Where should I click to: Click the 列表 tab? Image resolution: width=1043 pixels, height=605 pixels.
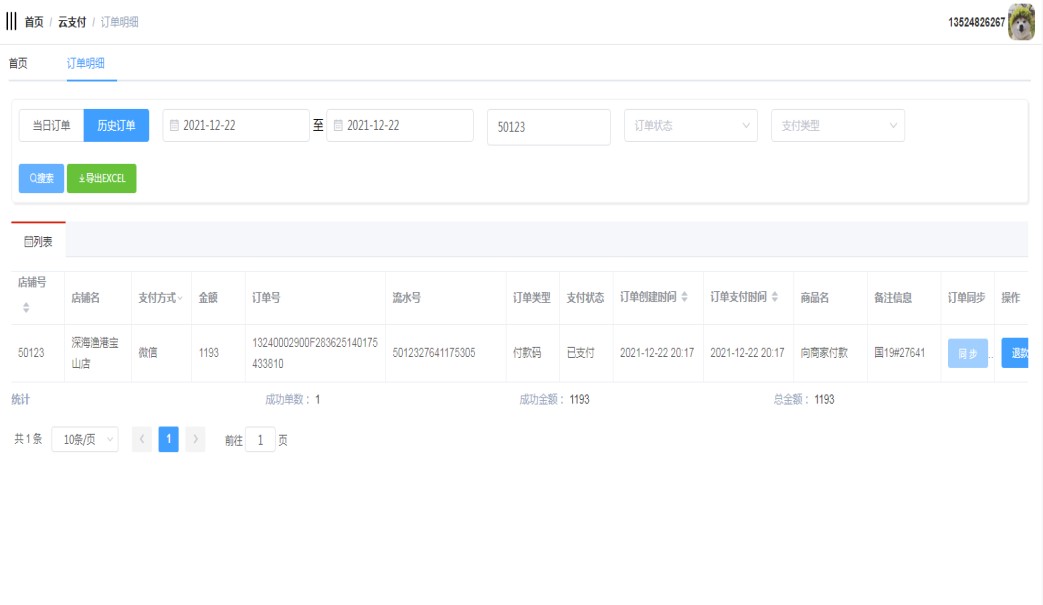click(x=38, y=241)
